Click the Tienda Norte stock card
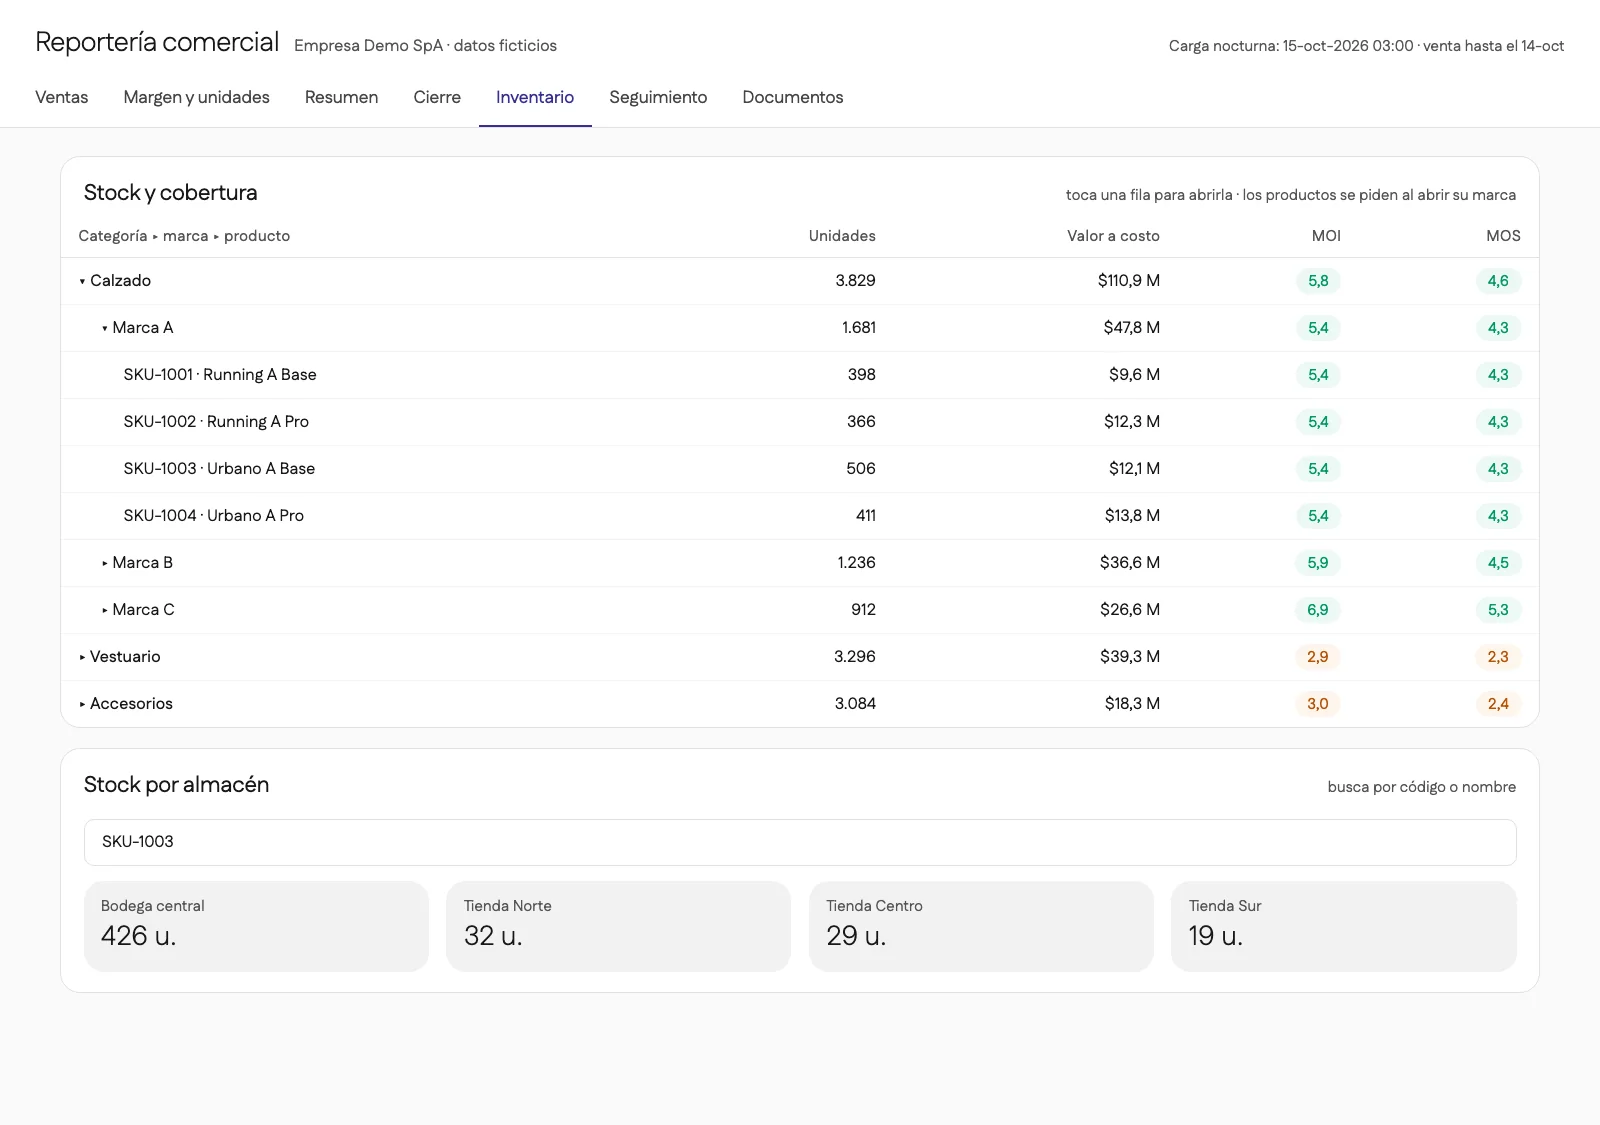 coord(618,926)
